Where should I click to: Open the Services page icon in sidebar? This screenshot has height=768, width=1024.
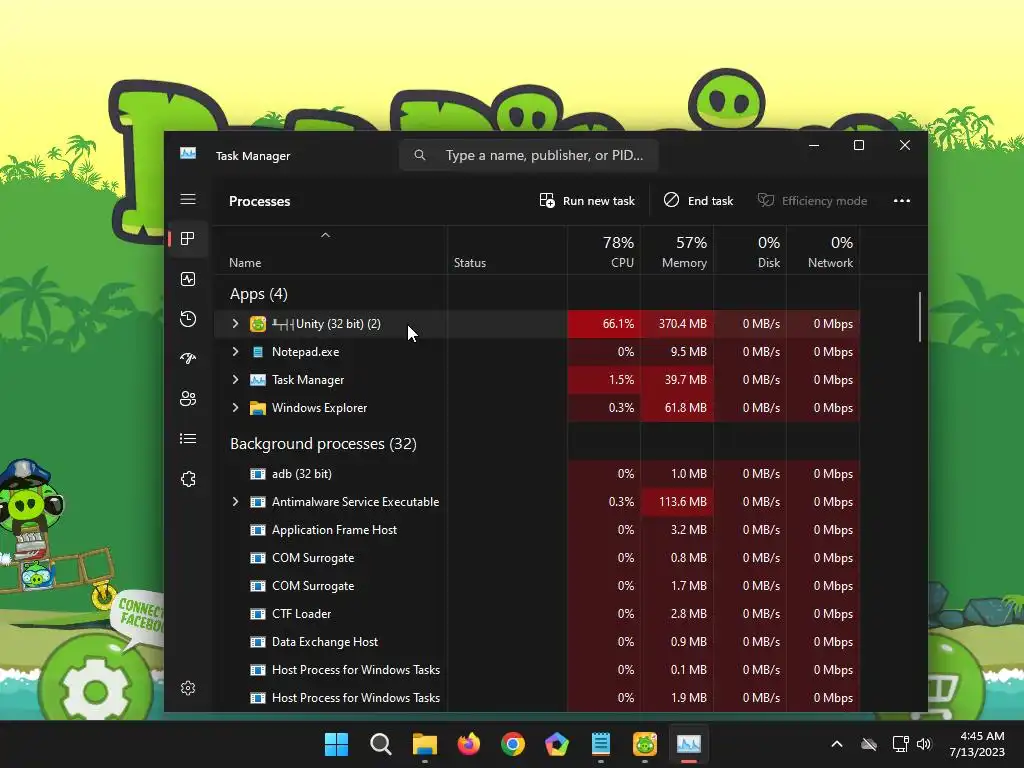click(x=188, y=479)
